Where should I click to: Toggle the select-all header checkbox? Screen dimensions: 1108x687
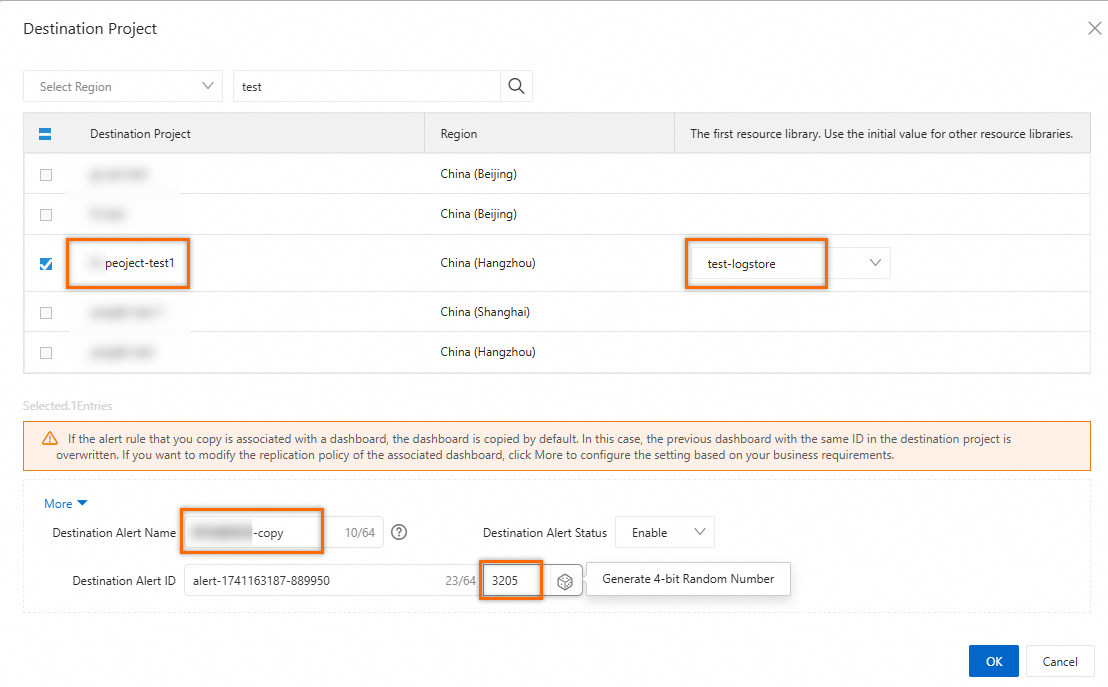[45, 134]
